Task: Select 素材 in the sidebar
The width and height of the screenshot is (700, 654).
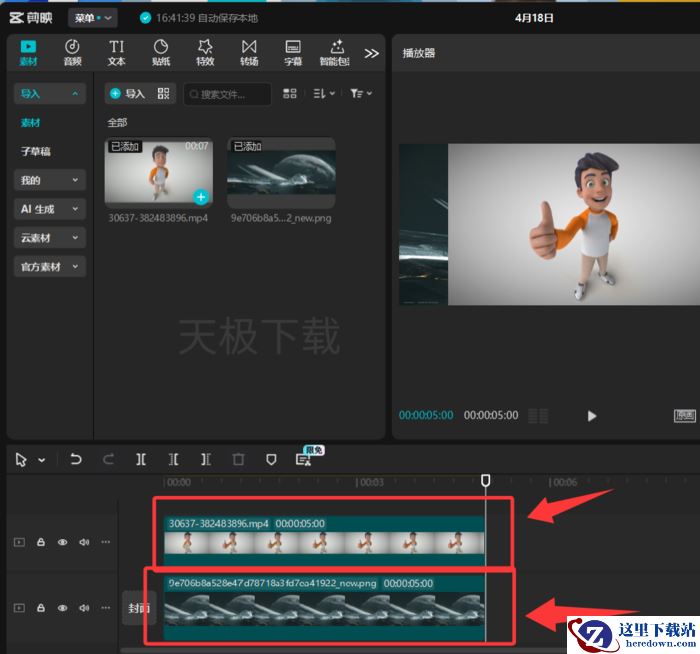Action: (30, 122)
